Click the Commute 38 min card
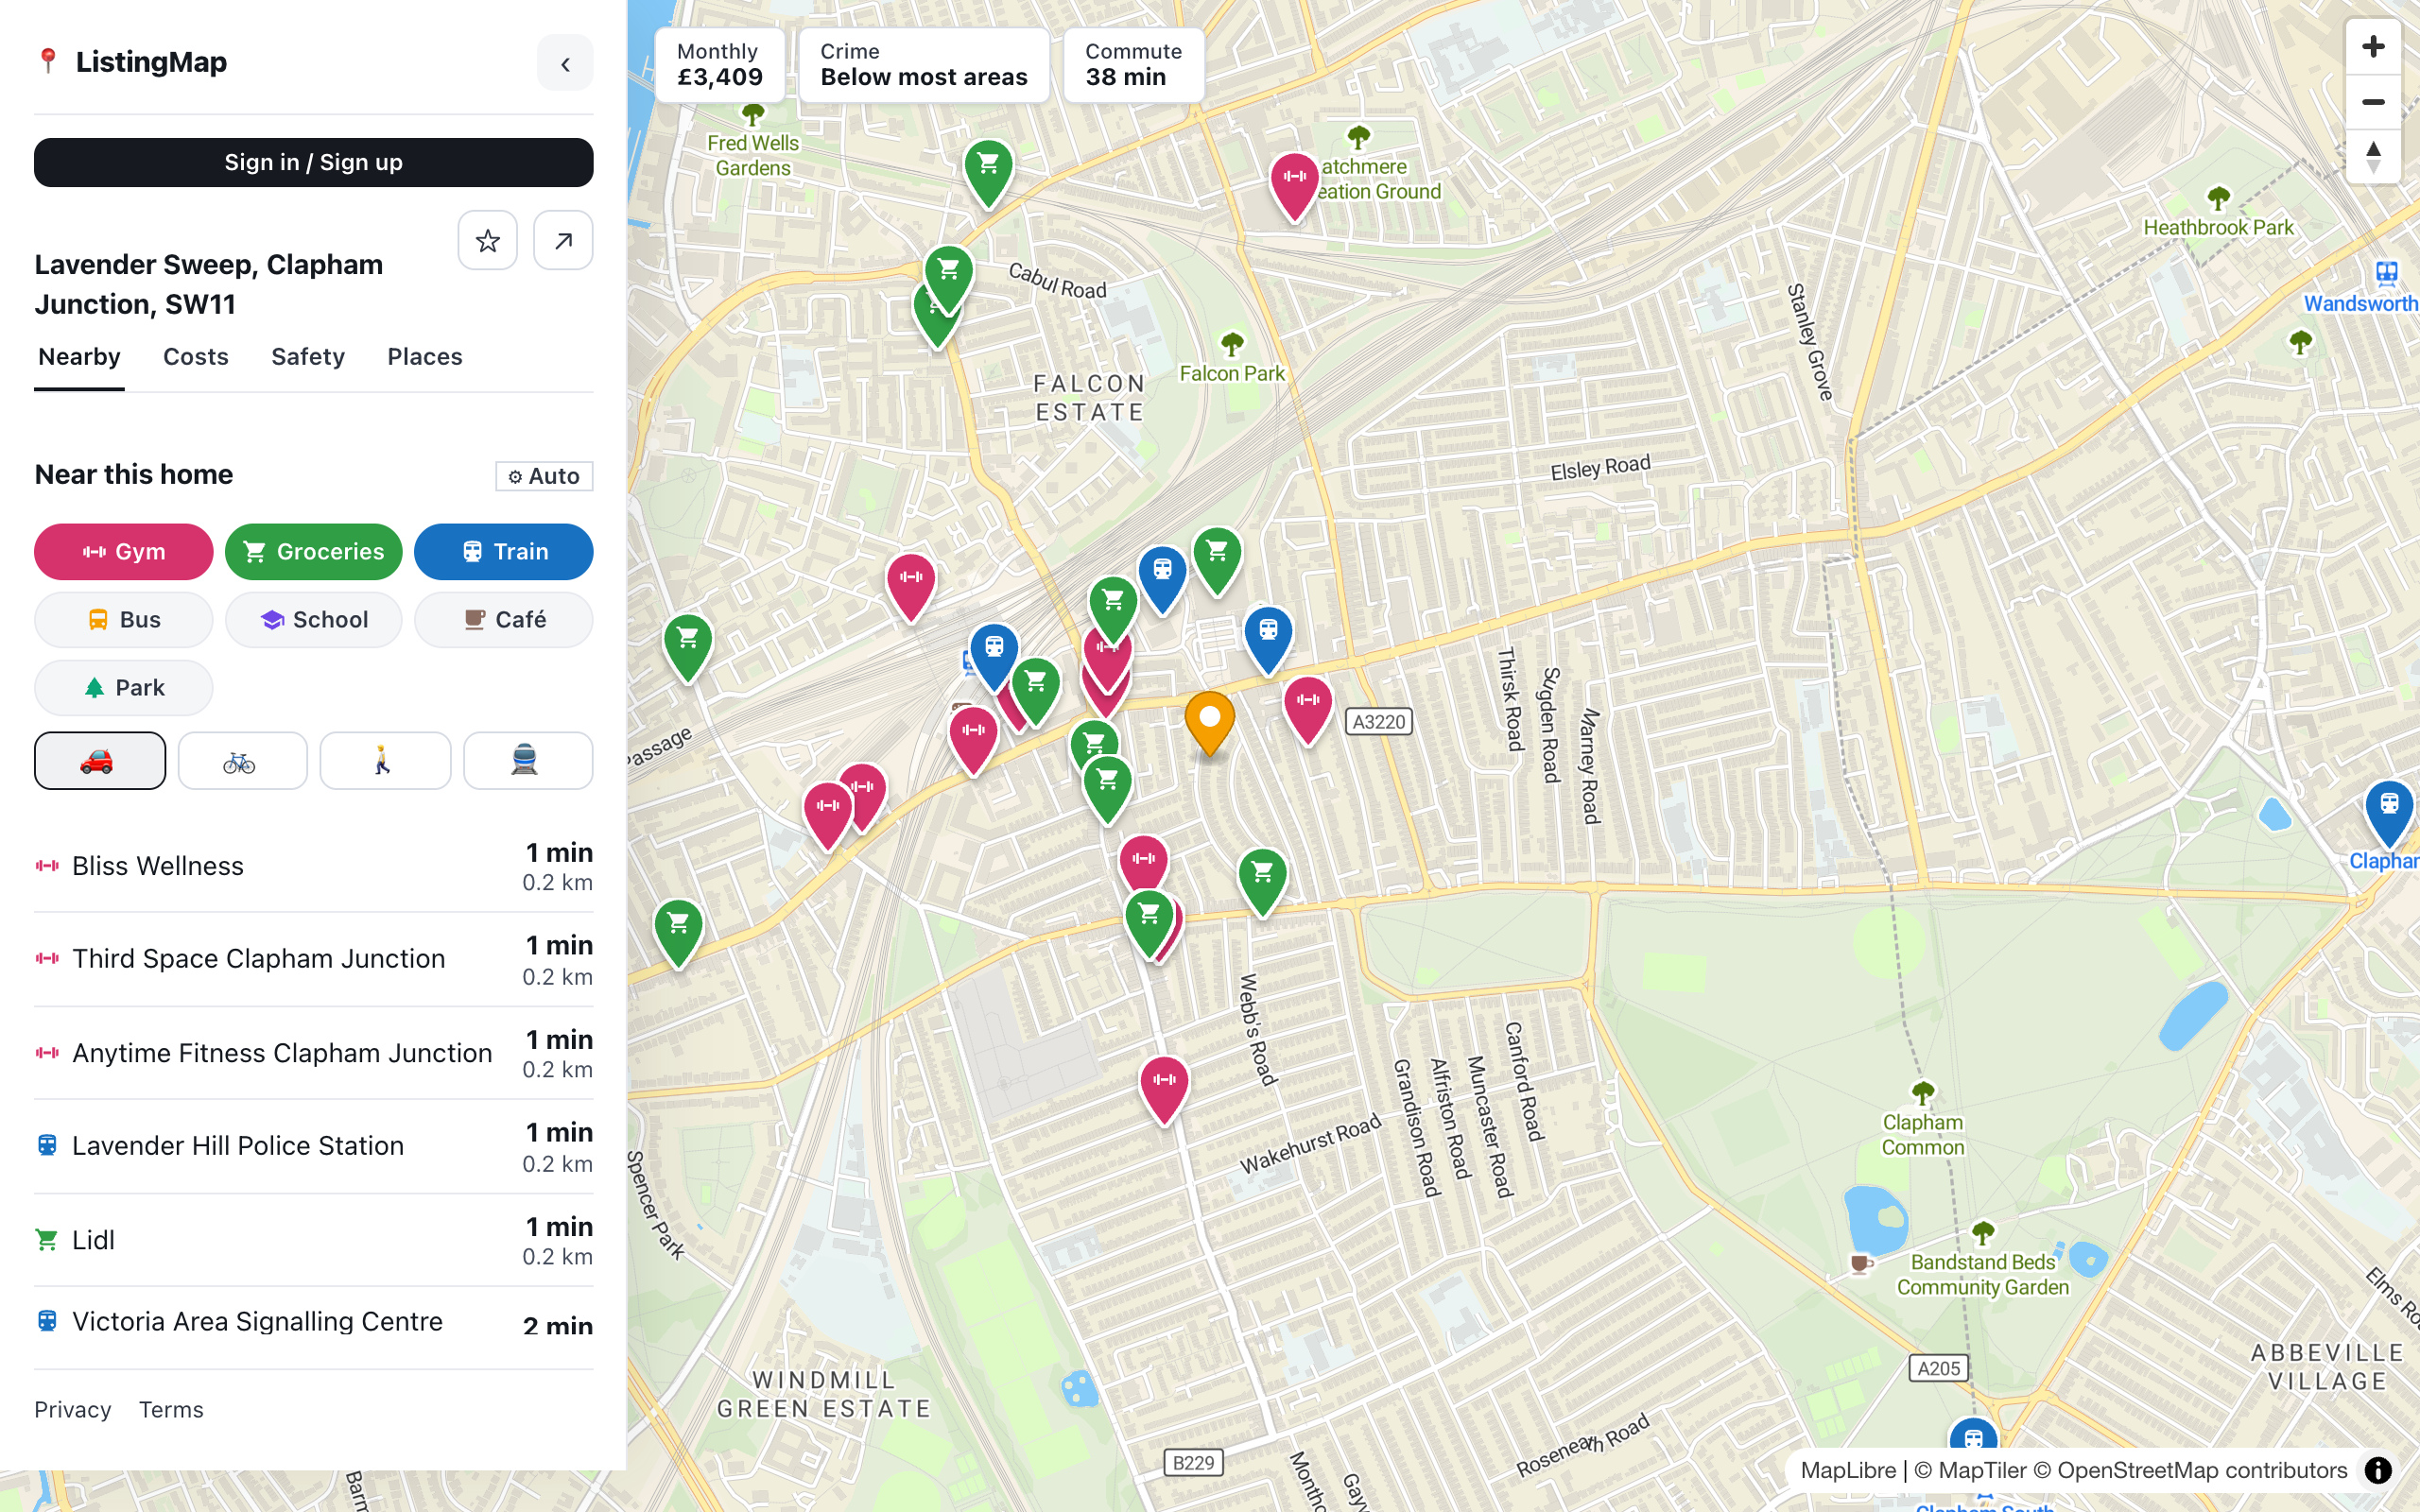2420x1512 pixels. pyautogui.click(x=1134, y=65)
